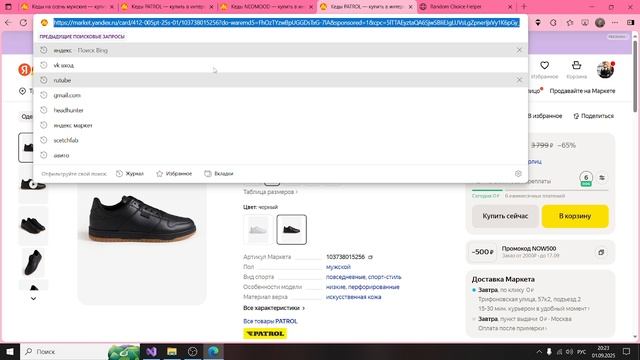The height and width of the screenshot is (360, 640).
Task: Open 'мужской' gender attribute link
Action: click(x=338, y=267)
